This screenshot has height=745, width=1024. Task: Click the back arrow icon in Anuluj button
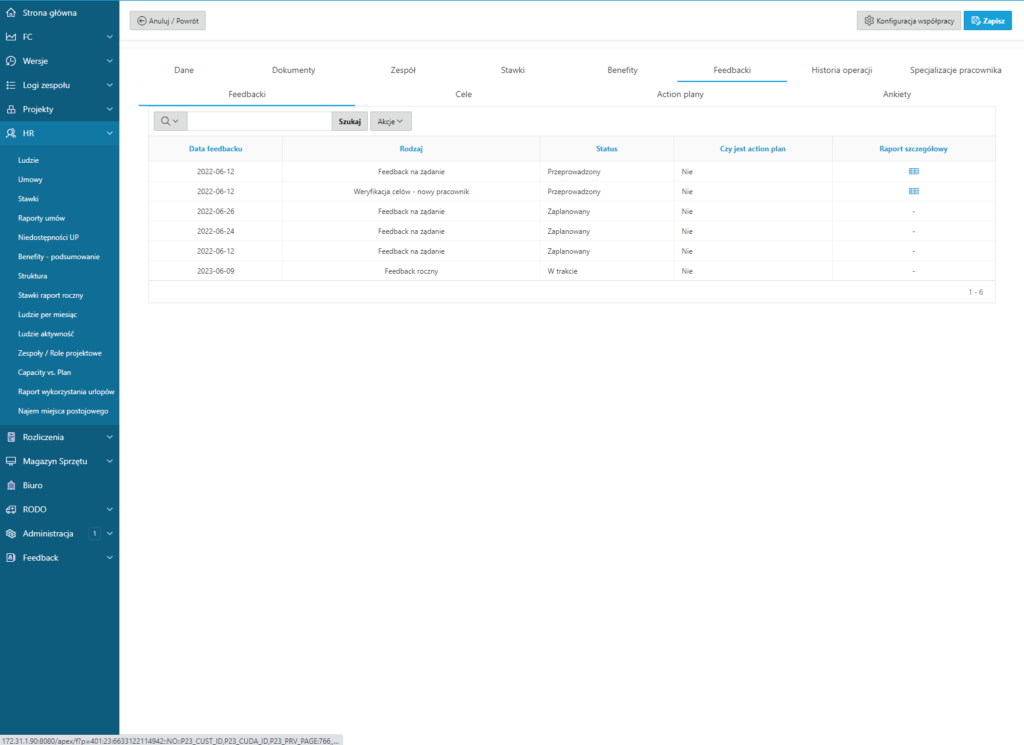[x=142, y=21]
